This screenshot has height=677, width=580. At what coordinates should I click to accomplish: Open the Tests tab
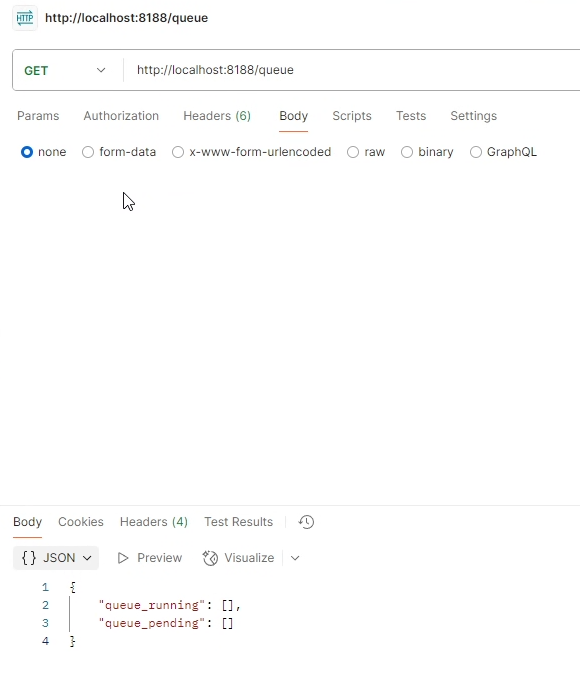pyautogui.click(x=411, y=116)
